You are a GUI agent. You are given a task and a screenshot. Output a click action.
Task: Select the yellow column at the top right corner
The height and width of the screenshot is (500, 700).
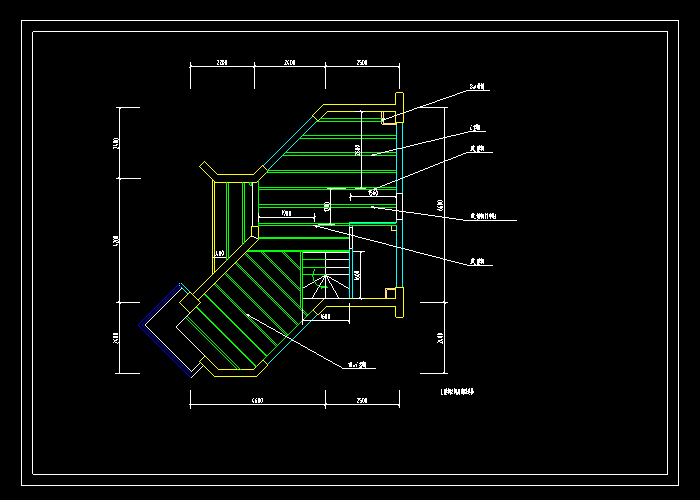(399, 100)
